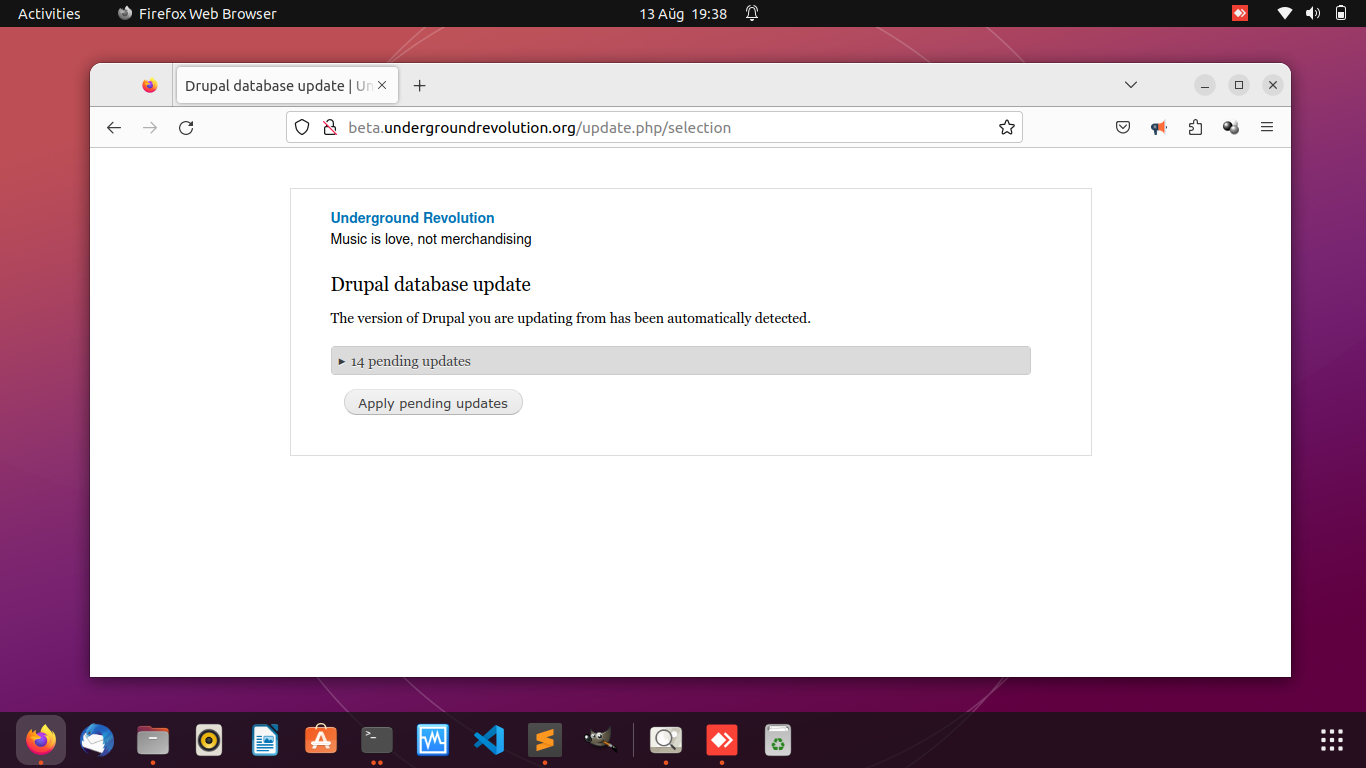Open AnyDesk from the dock
The height and width of the screenshot is (768, 1366).
pos(722,740)
